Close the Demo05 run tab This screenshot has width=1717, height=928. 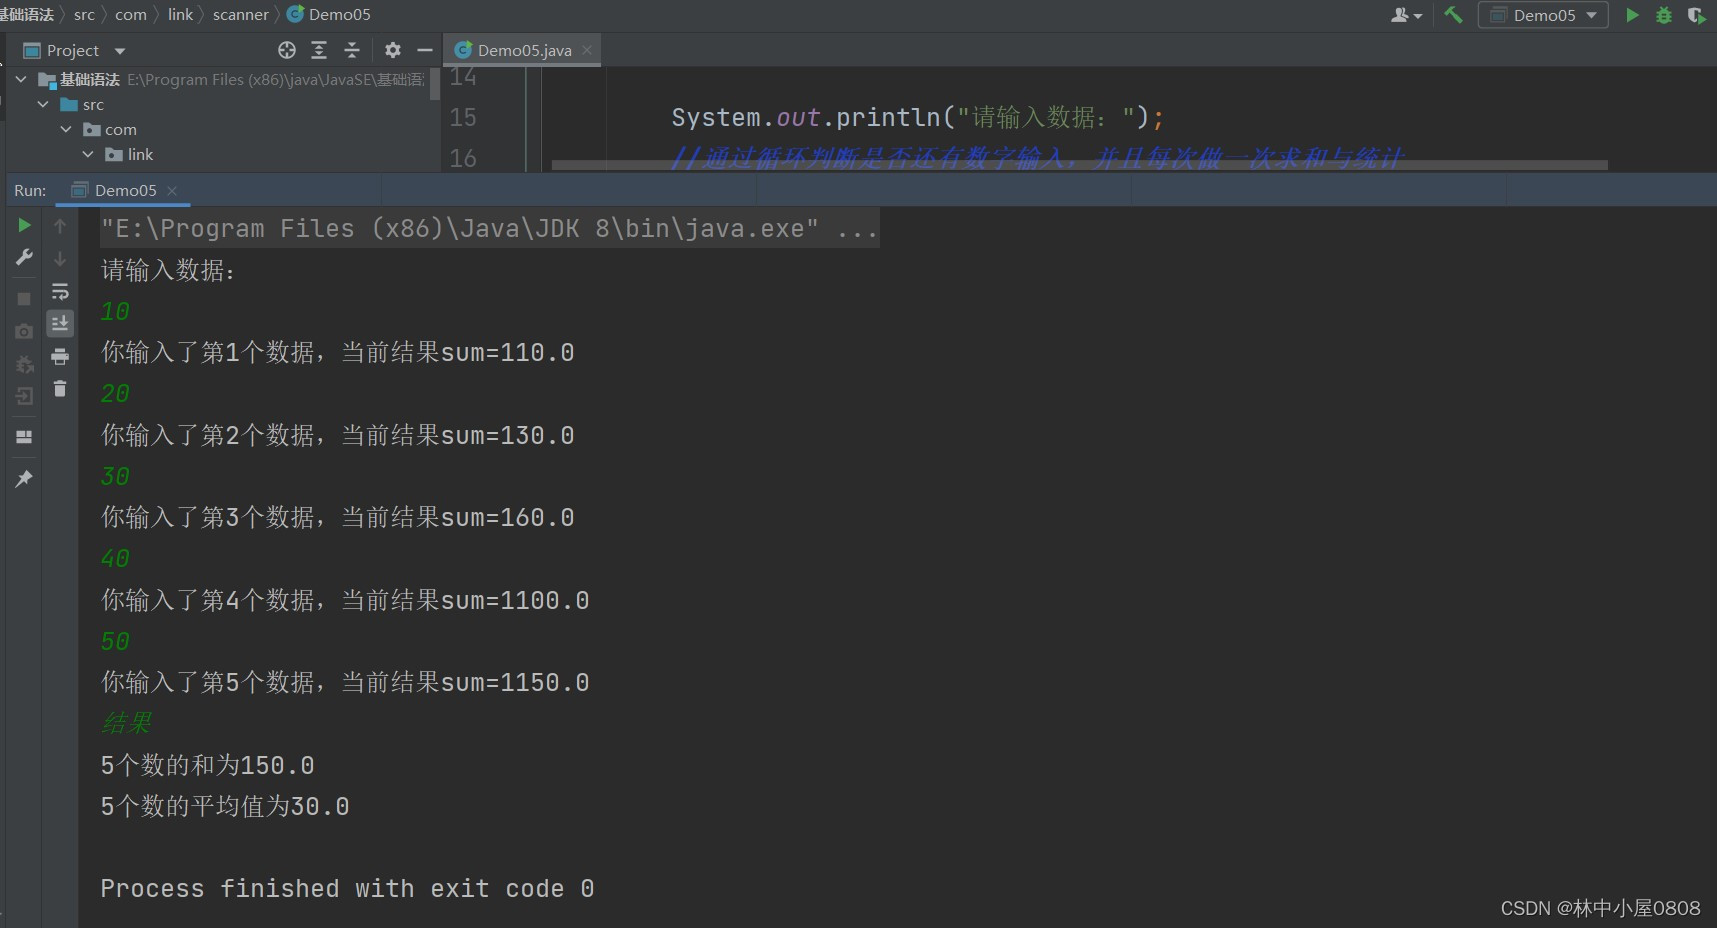click(x=172, y=190)
